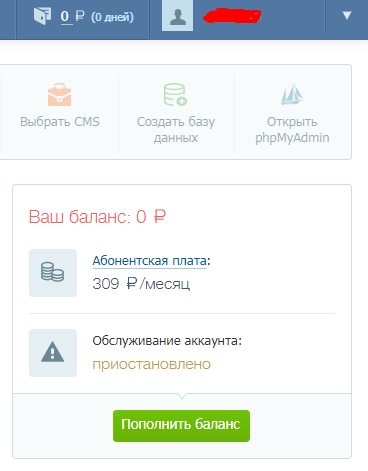Click the (0 дней) days remaining text
This screenshot has width=368, height=471.
(x=112, y=17)
